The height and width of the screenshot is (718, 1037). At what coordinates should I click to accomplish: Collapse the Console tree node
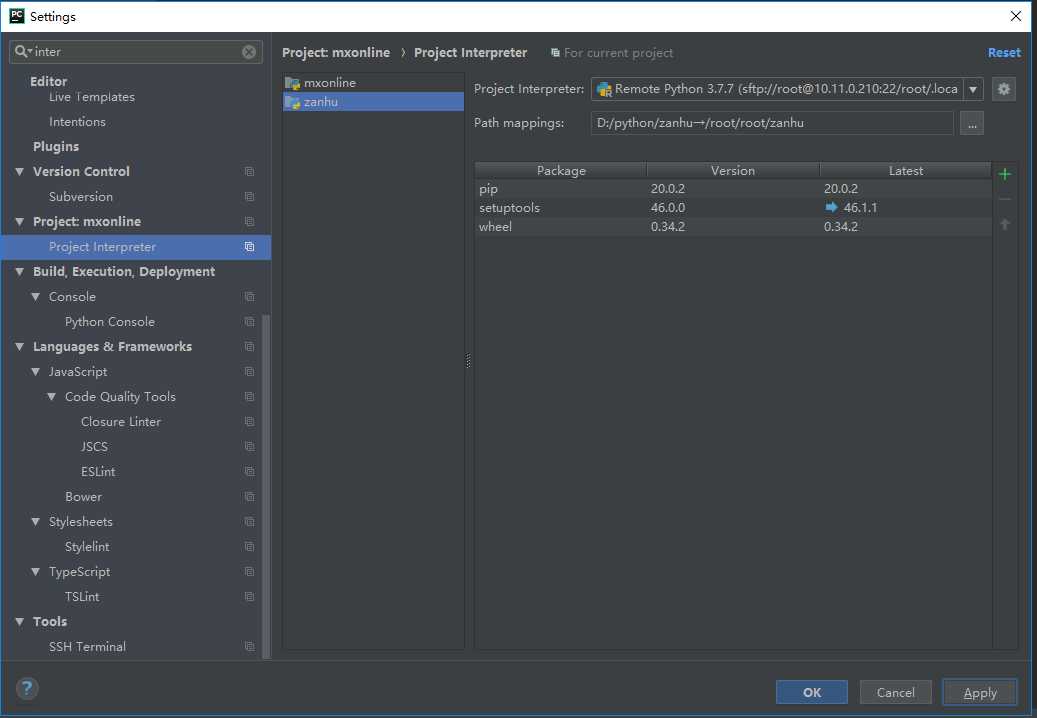coord(36,297)
